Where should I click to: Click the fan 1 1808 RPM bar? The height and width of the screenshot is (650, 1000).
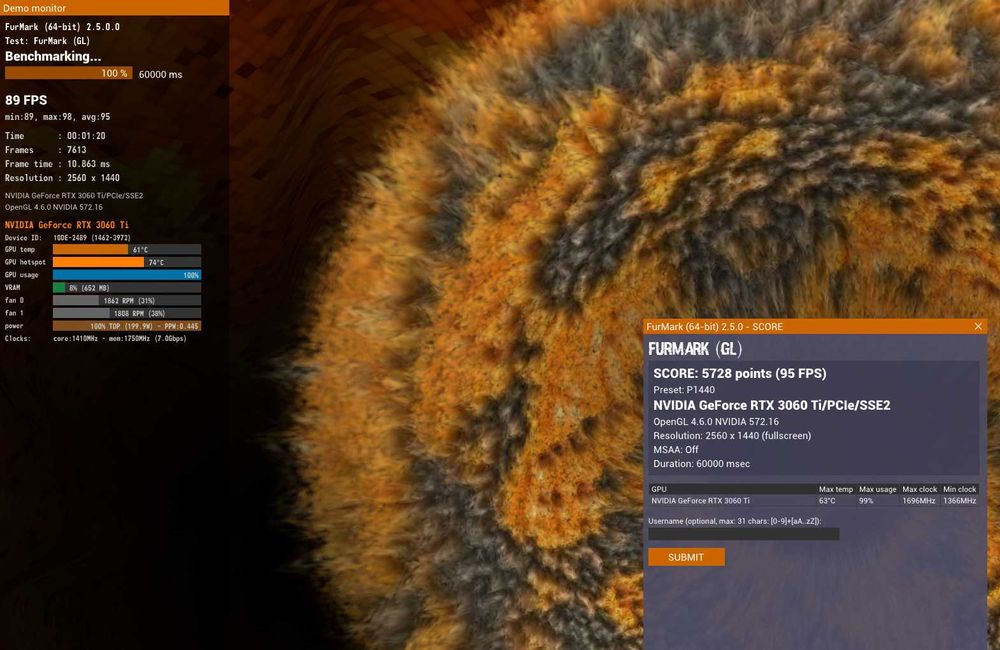tap(127, 313)
